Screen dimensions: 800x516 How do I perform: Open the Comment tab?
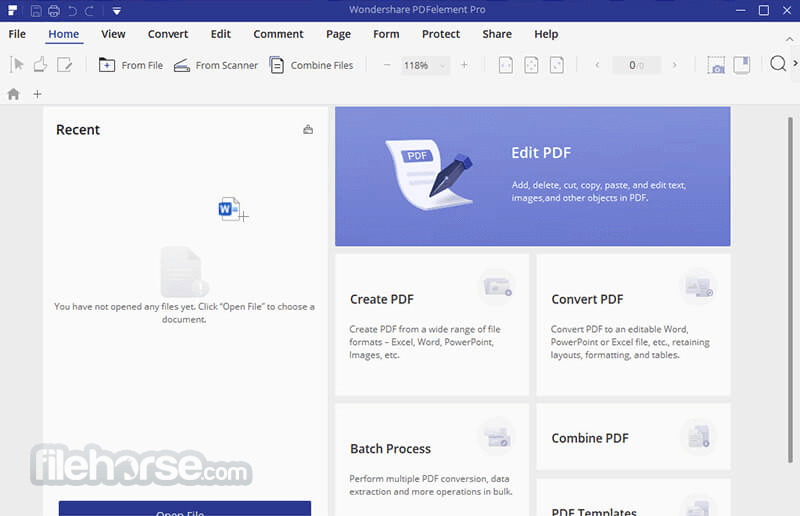pos(278,34)
